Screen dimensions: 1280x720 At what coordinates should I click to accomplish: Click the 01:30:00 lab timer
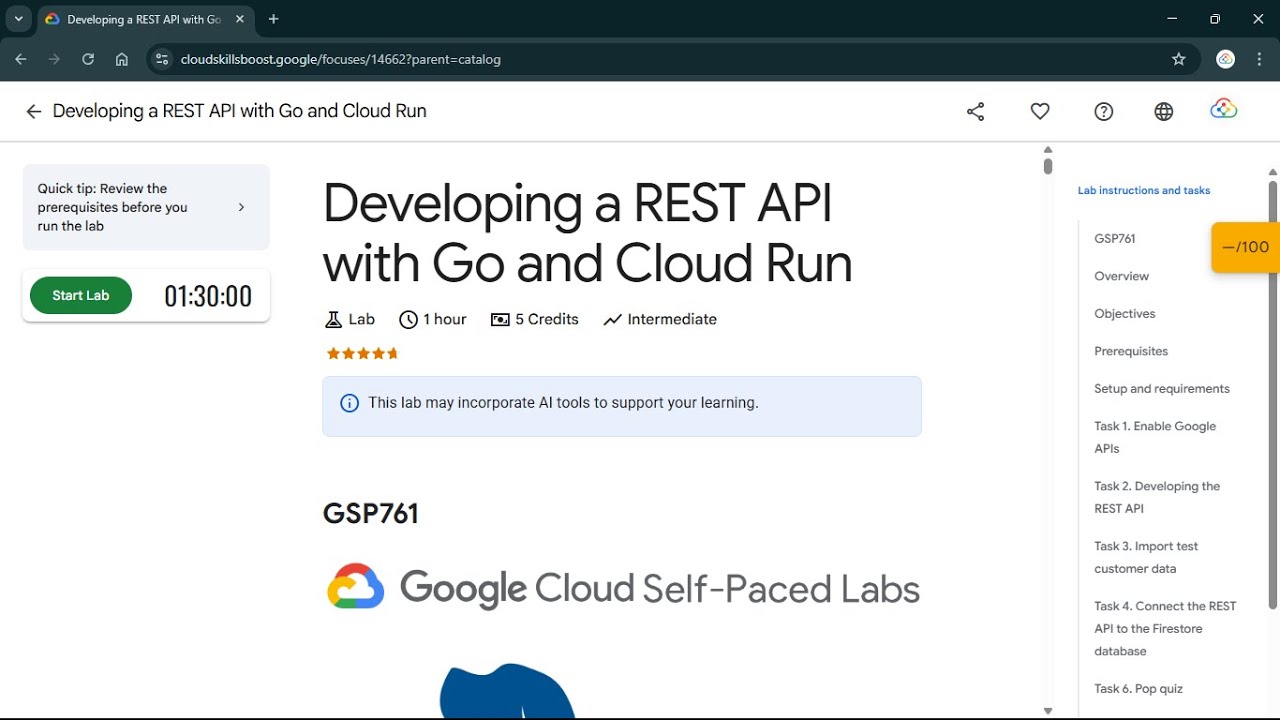208,296
